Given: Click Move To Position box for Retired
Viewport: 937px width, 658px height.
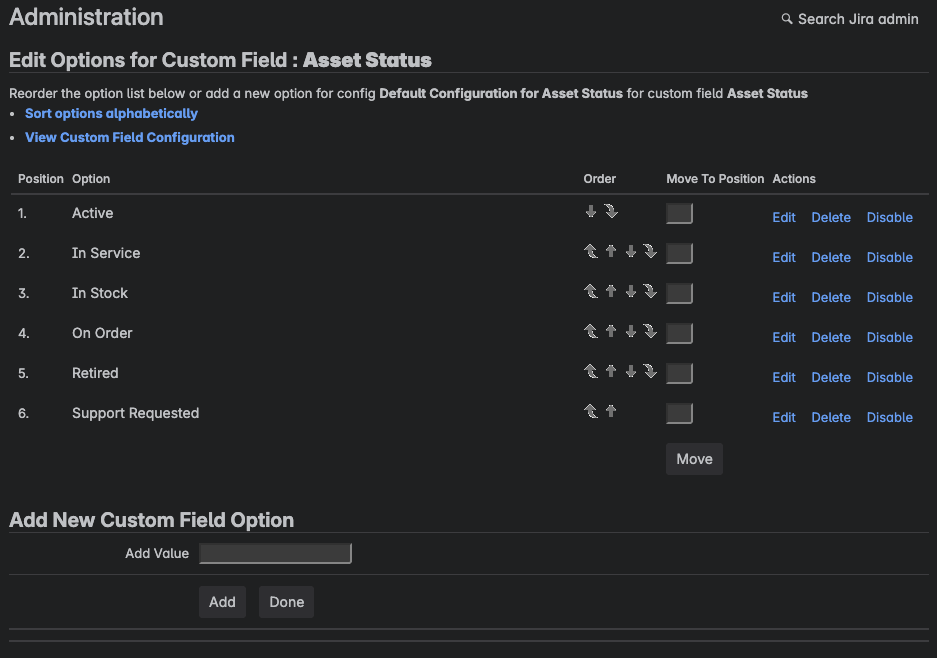Looking at the screenshot, I should (x=680, y=373).
